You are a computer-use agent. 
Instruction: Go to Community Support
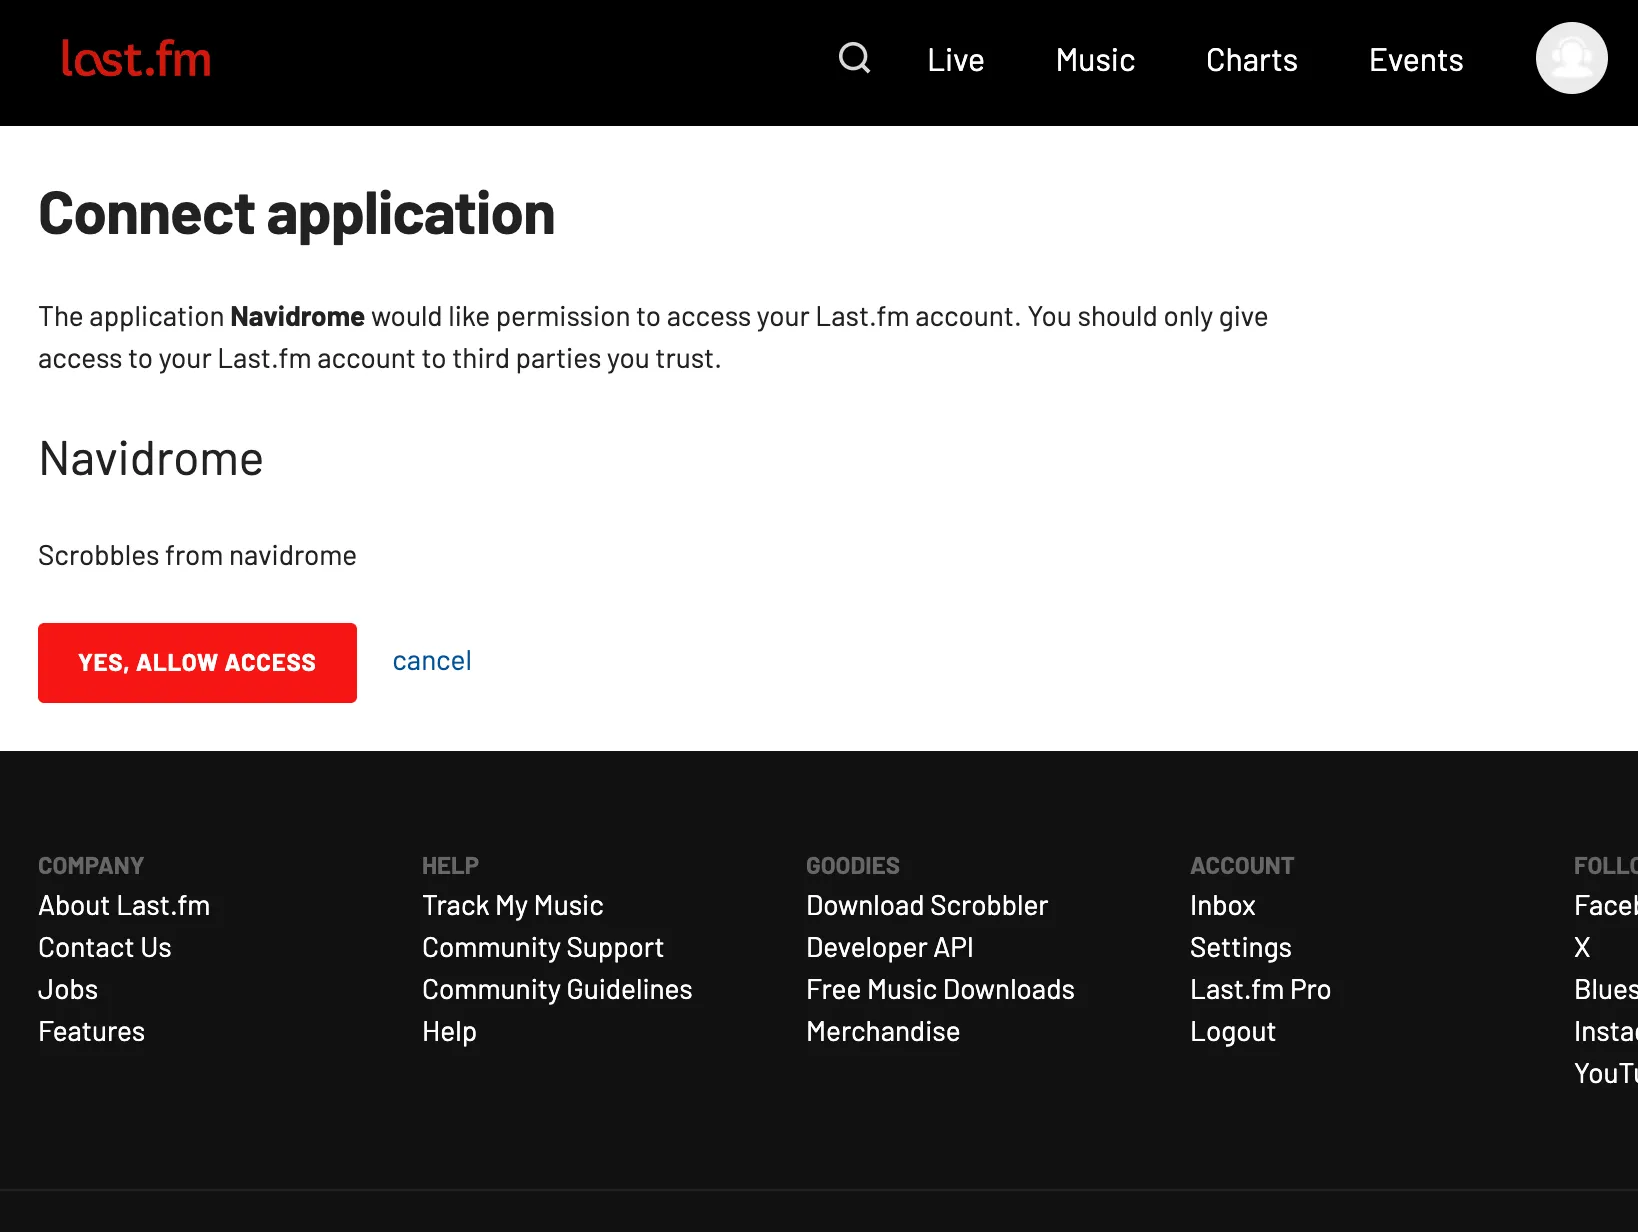click(x=542, y=947)
